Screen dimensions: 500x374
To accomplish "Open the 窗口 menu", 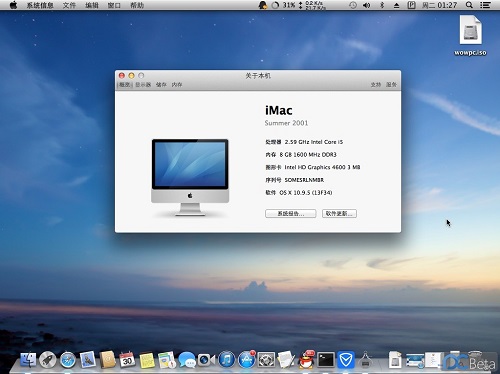I will point(114,5).
